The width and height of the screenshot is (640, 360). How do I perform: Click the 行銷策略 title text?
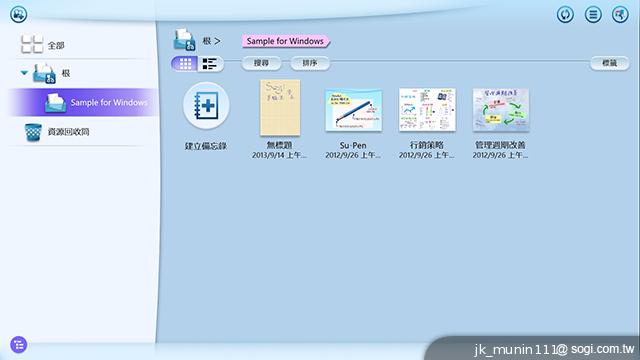[x=427, y=145]
